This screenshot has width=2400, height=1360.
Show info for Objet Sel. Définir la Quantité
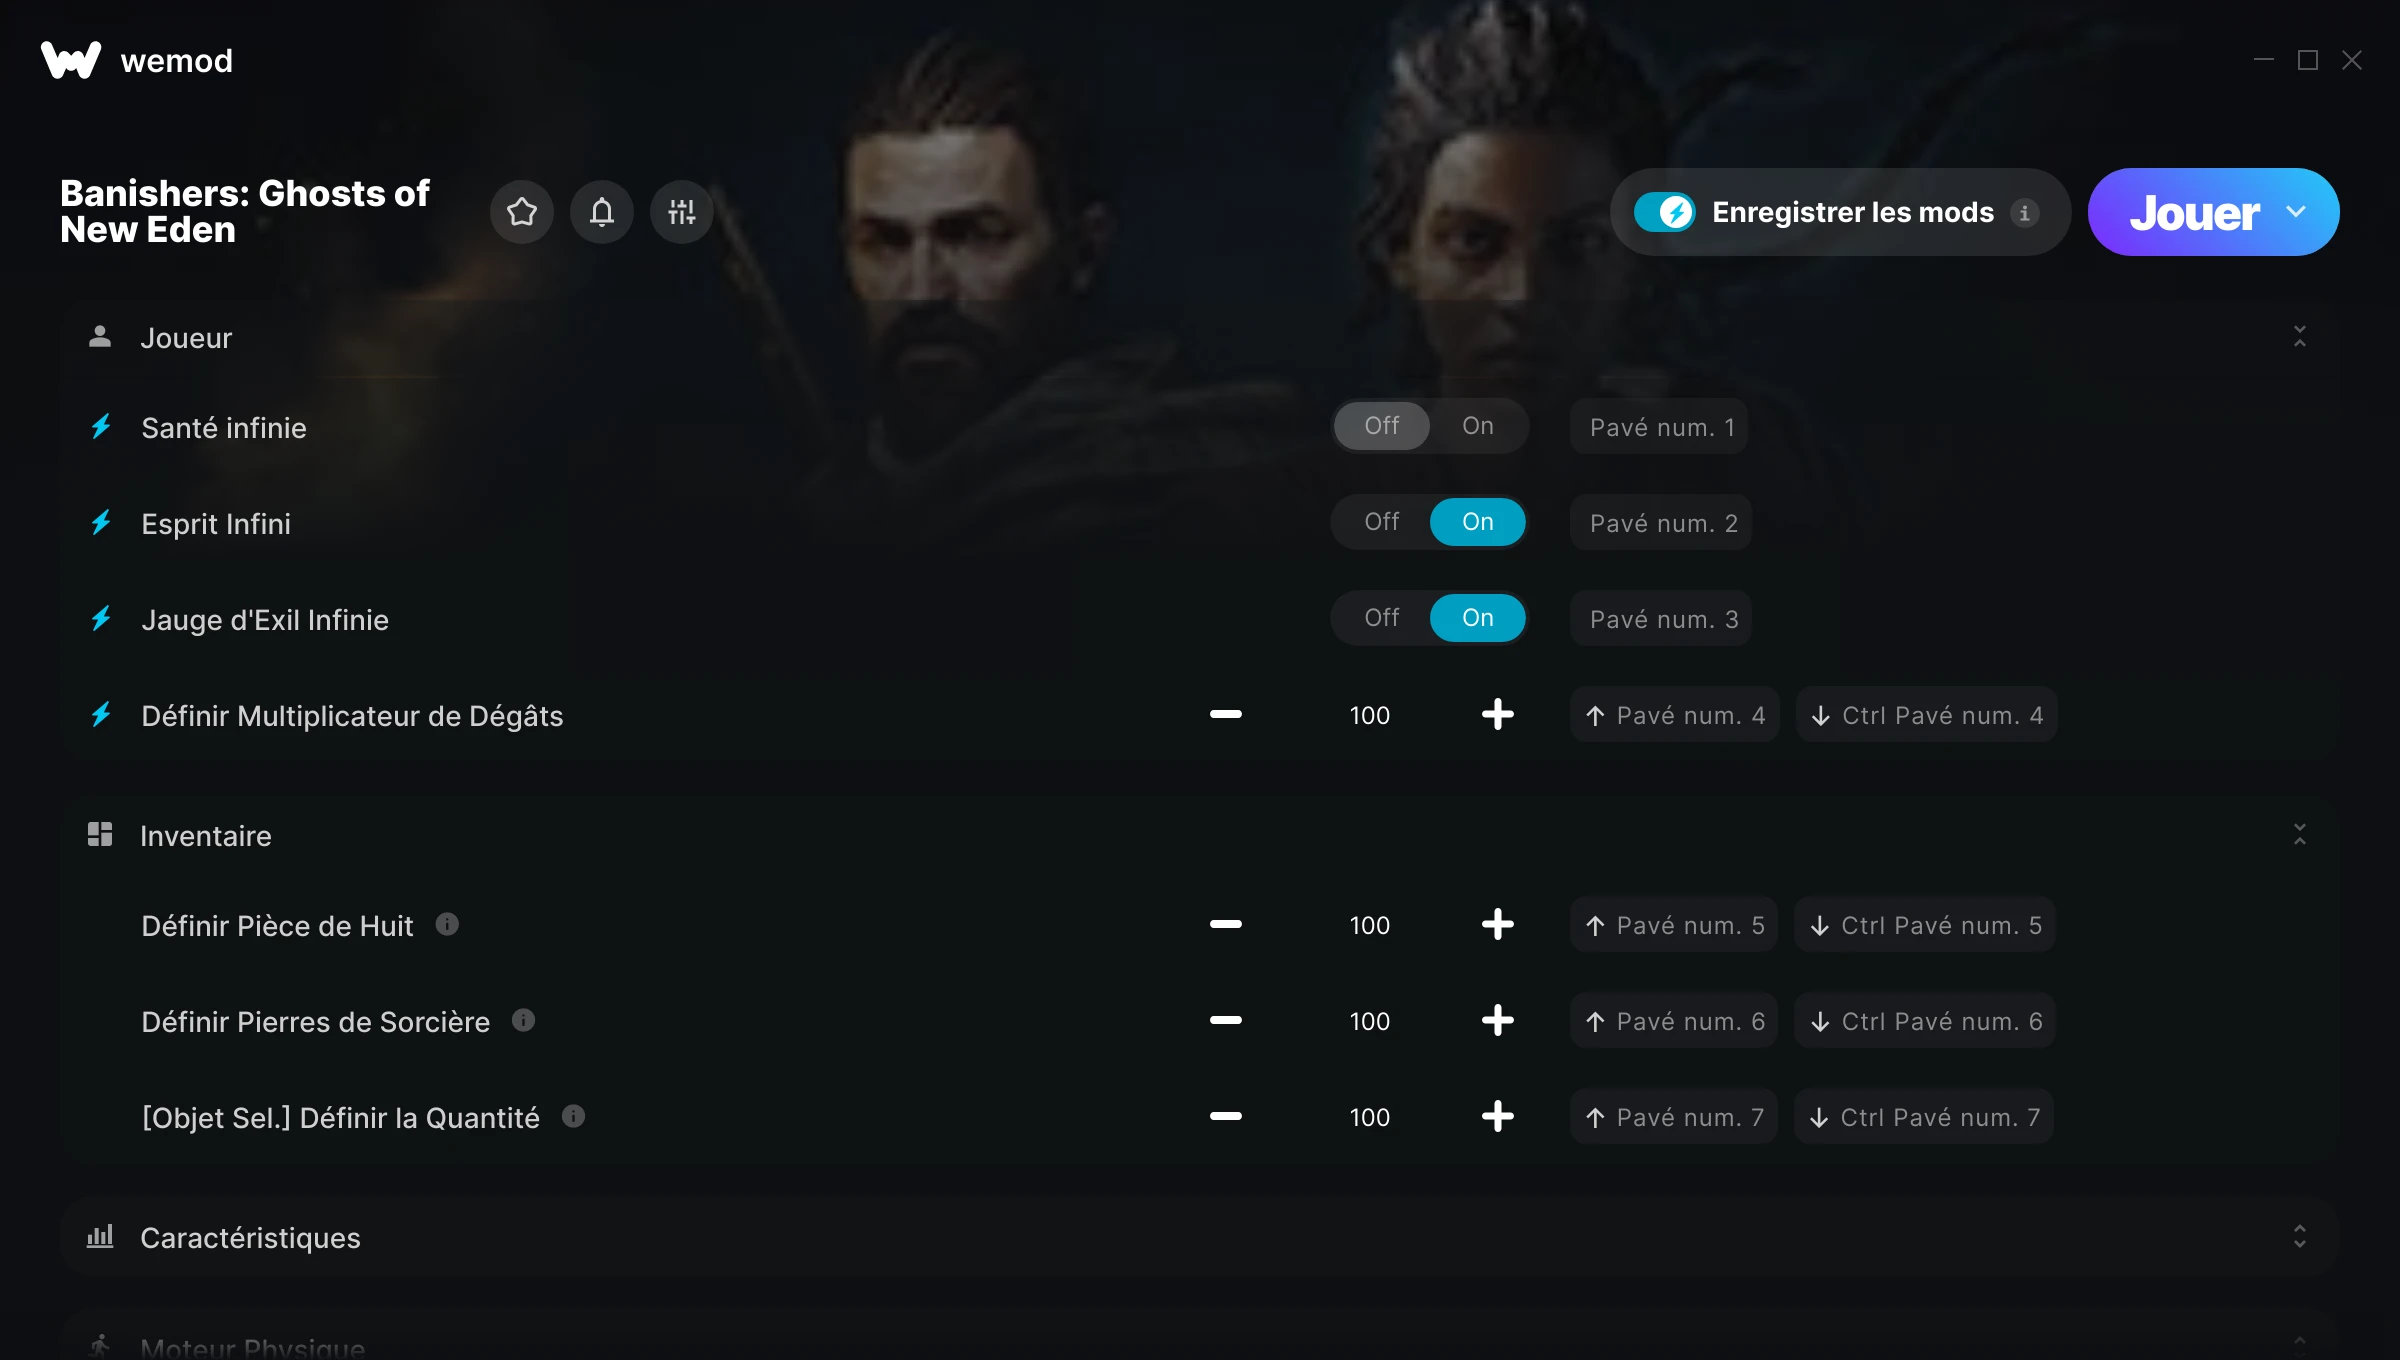[573, 1116]
